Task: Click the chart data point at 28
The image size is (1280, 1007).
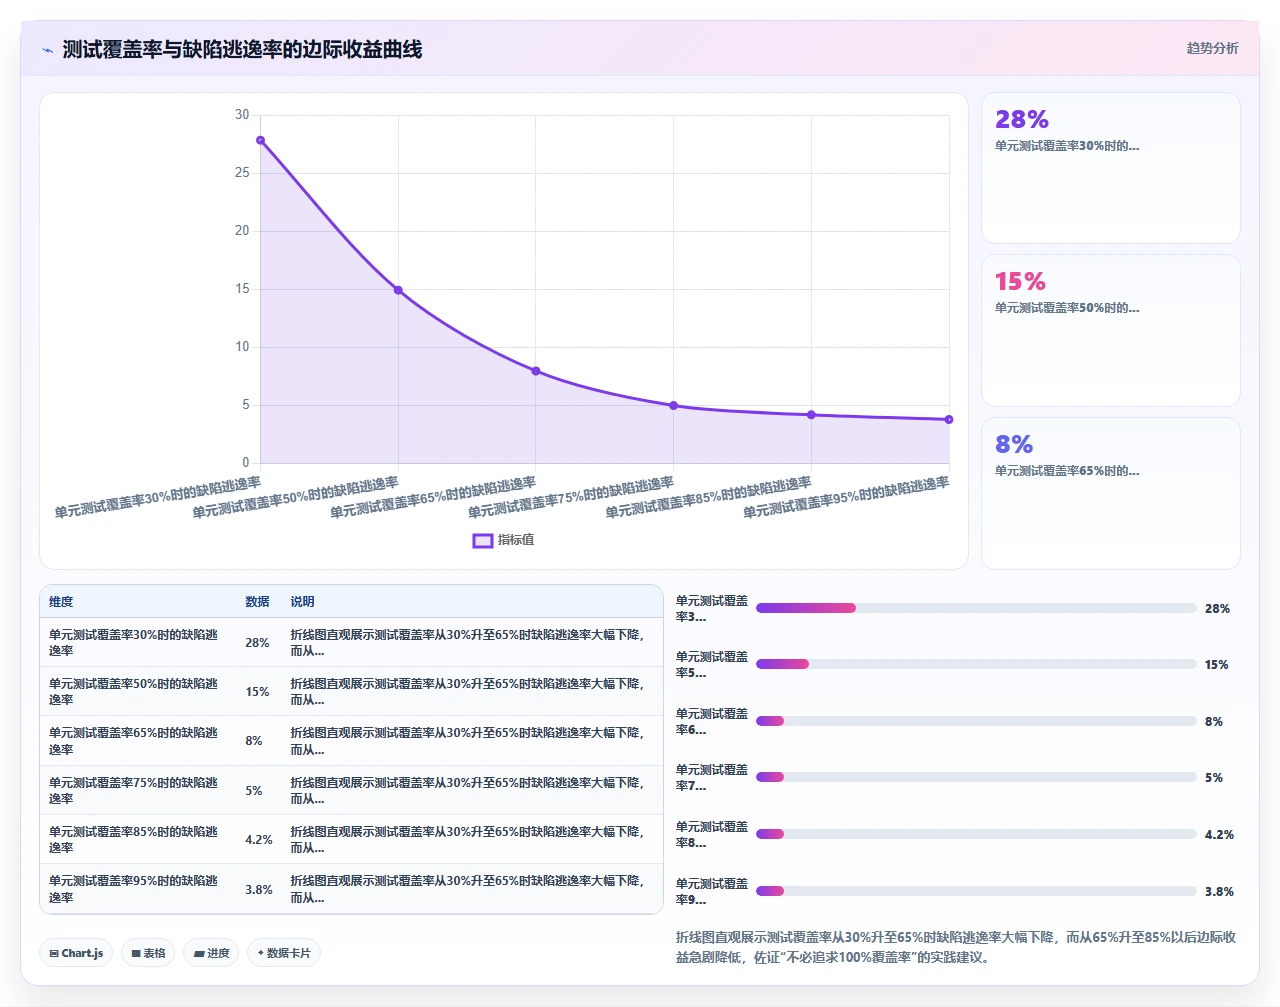Action: (x=260, y=140)
